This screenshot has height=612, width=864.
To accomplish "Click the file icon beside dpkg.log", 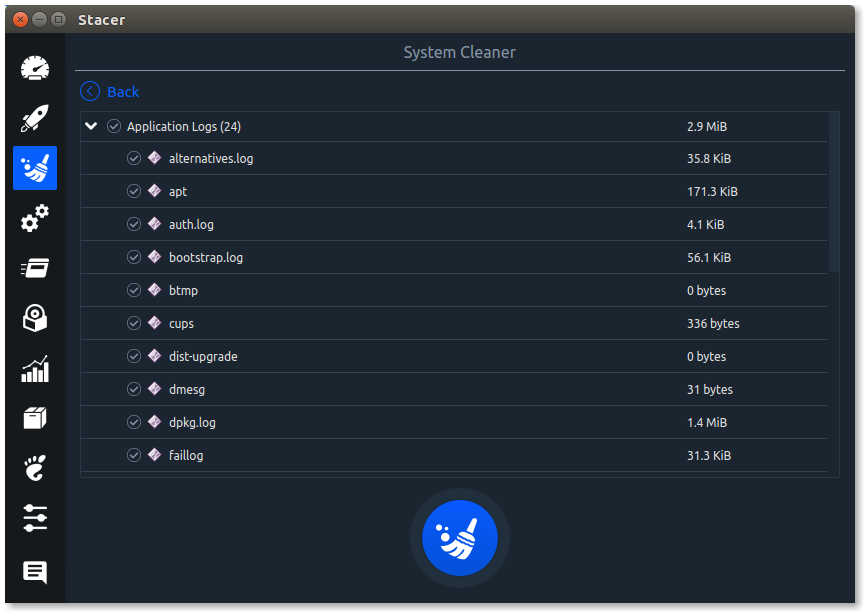I will tap(155, 422).
